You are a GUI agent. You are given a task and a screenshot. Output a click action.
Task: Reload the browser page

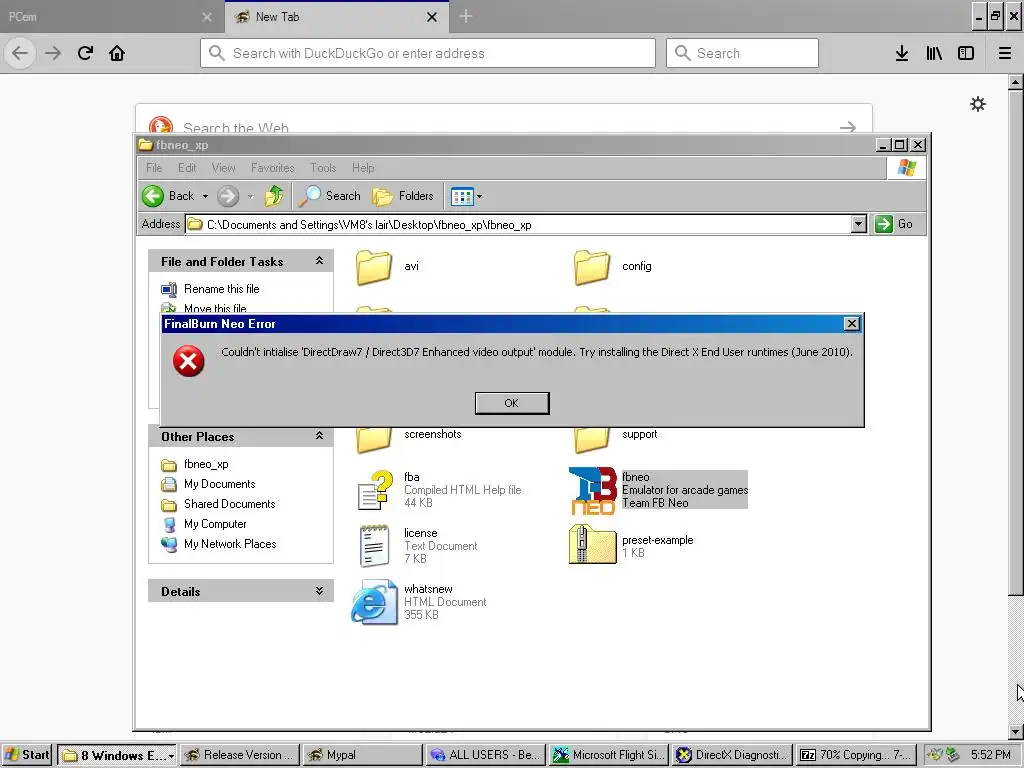coord(85,53)
